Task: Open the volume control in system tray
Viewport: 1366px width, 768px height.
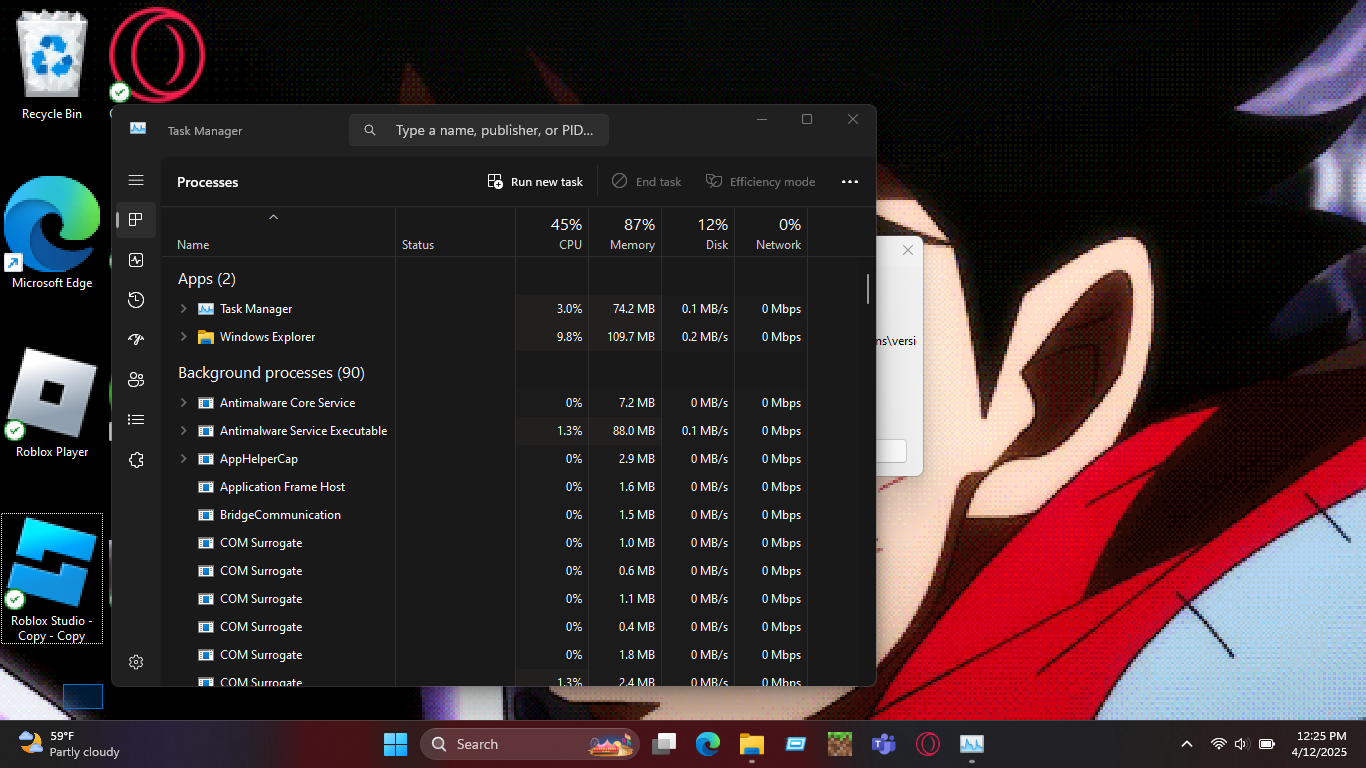Action: (x=1242, y=744)
